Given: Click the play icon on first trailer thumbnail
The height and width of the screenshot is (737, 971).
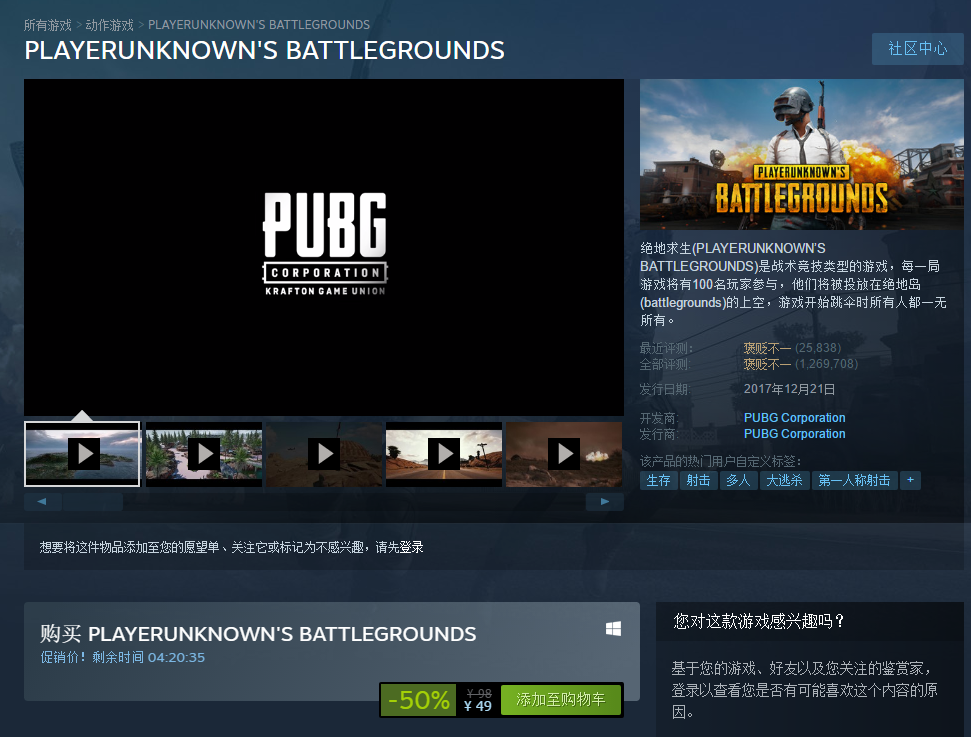Looking at the screenshot, I should [84, 454].
